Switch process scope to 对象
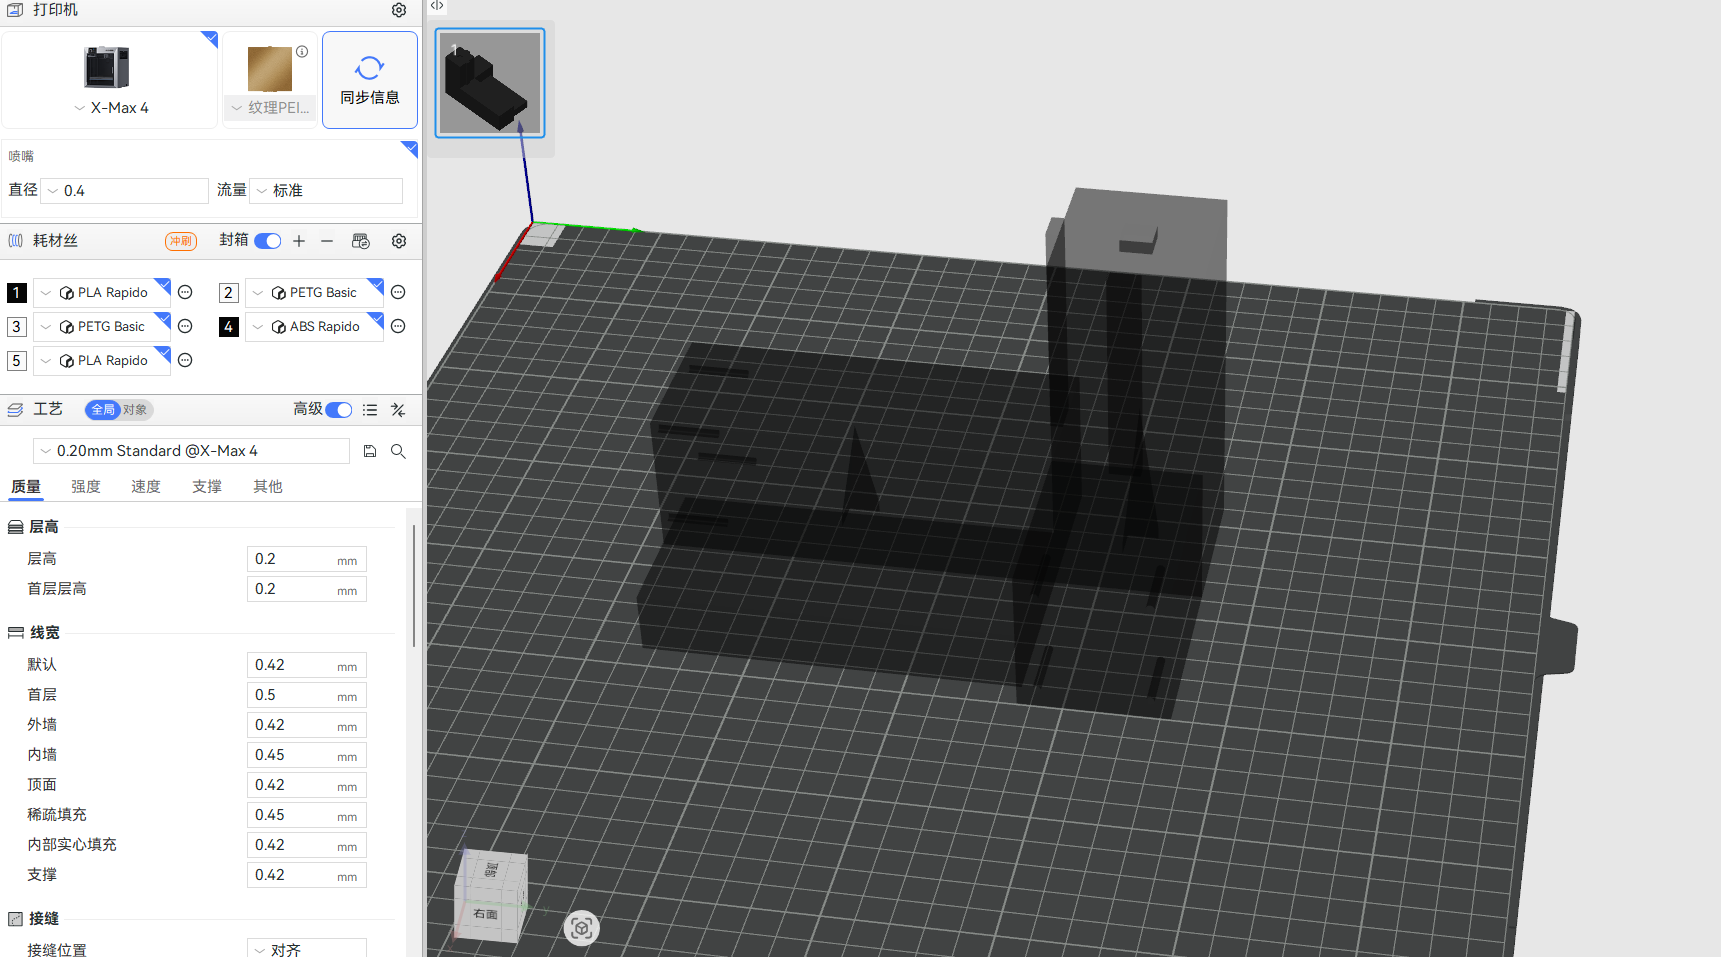Screen dimensions: 1721x957 point(135,410)
